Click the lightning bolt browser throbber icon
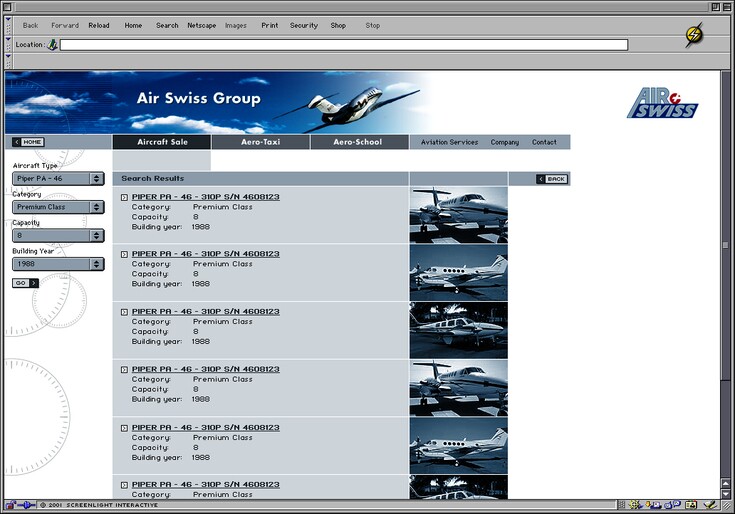Viewport: 735px width, 514px height. tap(694, 35)
